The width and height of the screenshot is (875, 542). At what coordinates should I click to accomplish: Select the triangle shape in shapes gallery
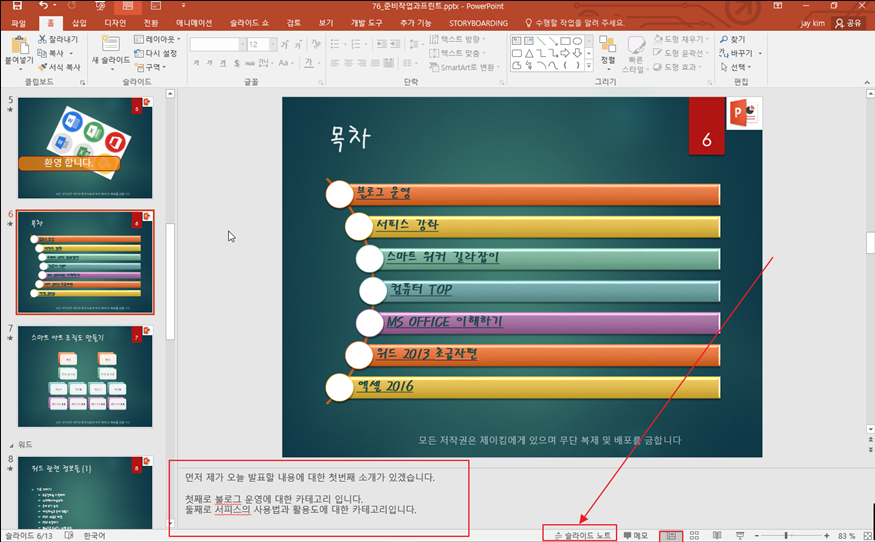coord(528,53)
